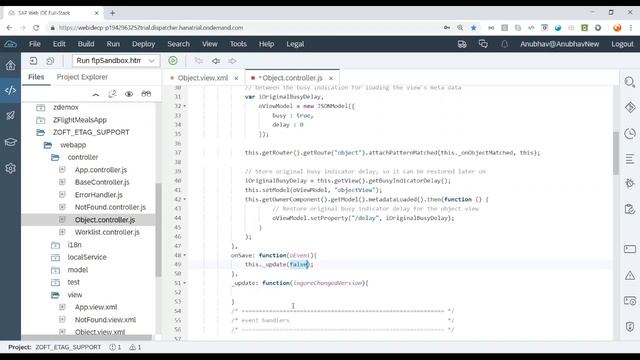Image resolution: width=640 pixels, height=360 pixels.
Task: Click the binoculars search files icon
Action: click(146, 94)
